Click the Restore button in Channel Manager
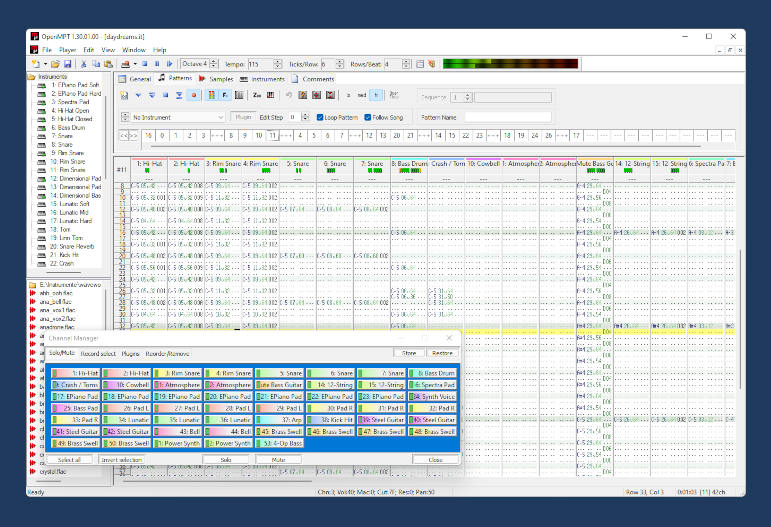Viewport: 771px width, 527px height. (442, 353)
